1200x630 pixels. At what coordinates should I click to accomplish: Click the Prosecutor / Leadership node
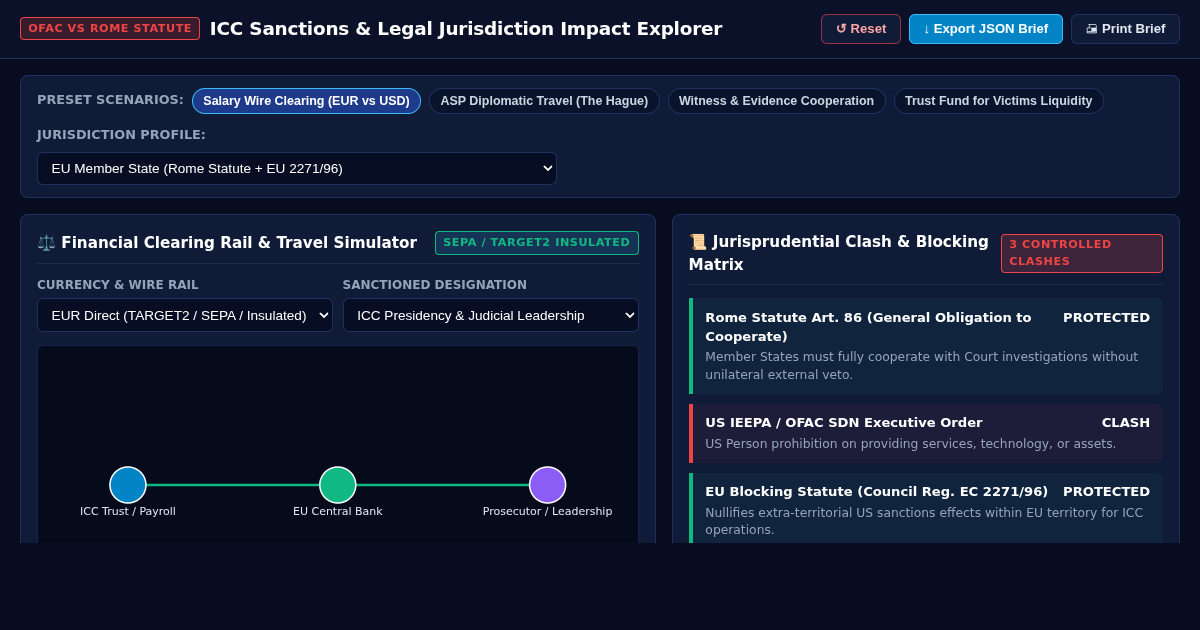click(548, 485)
